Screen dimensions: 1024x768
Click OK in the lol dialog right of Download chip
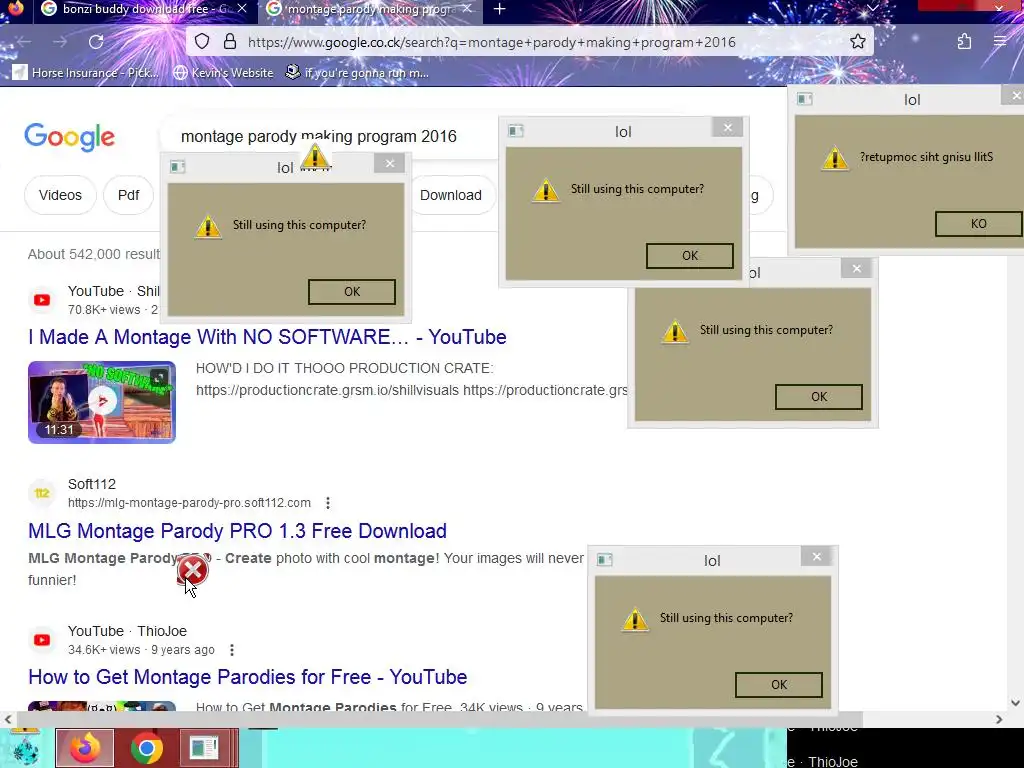point(690,256)
